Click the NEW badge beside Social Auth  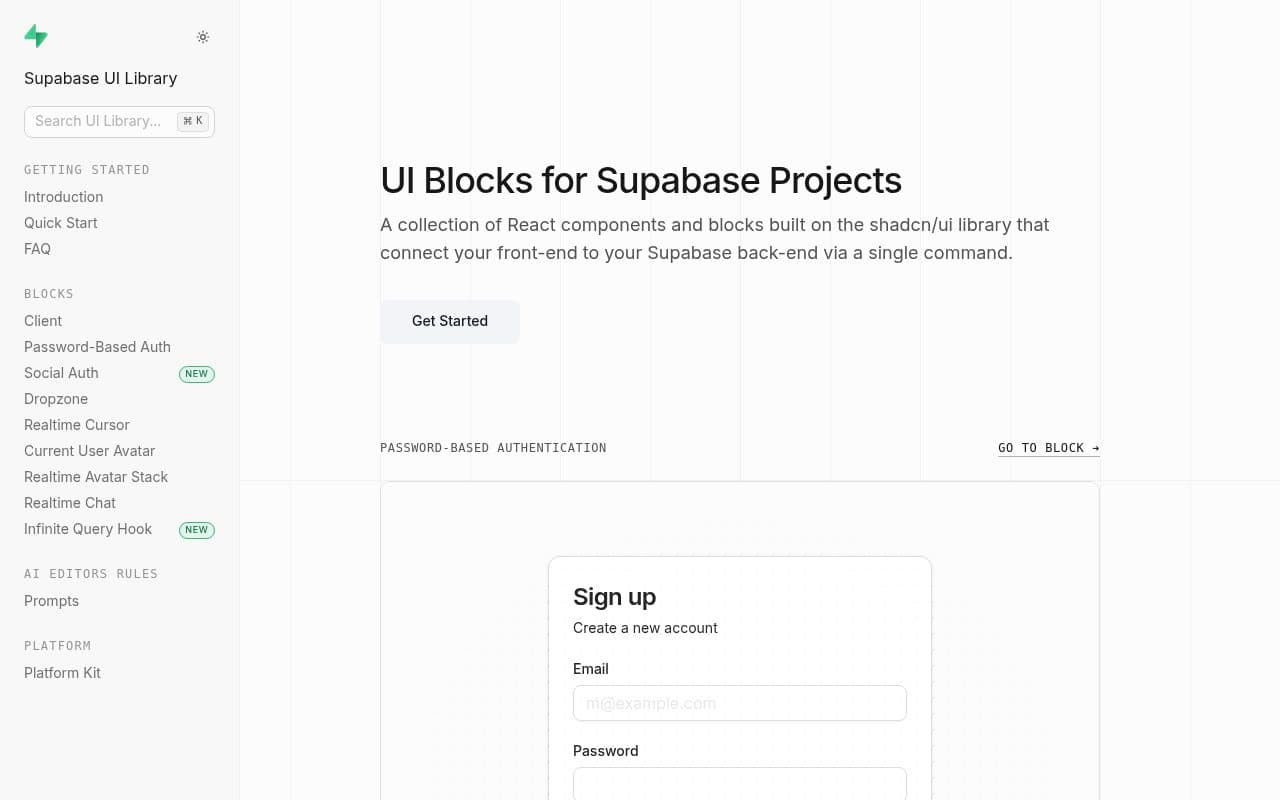(x=196, y=374)
